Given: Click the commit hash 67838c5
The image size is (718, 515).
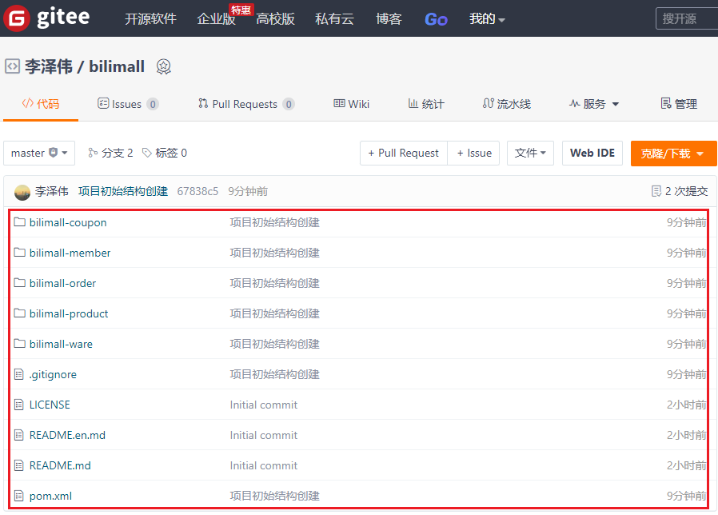Looking at the screenshot, I should pos(197,191).
